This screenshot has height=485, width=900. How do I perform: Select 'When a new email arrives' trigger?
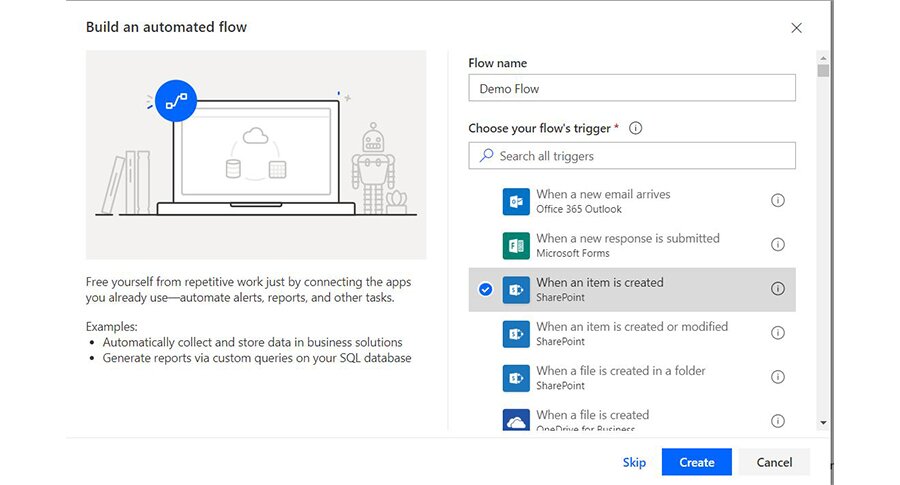tap(632, 201)
